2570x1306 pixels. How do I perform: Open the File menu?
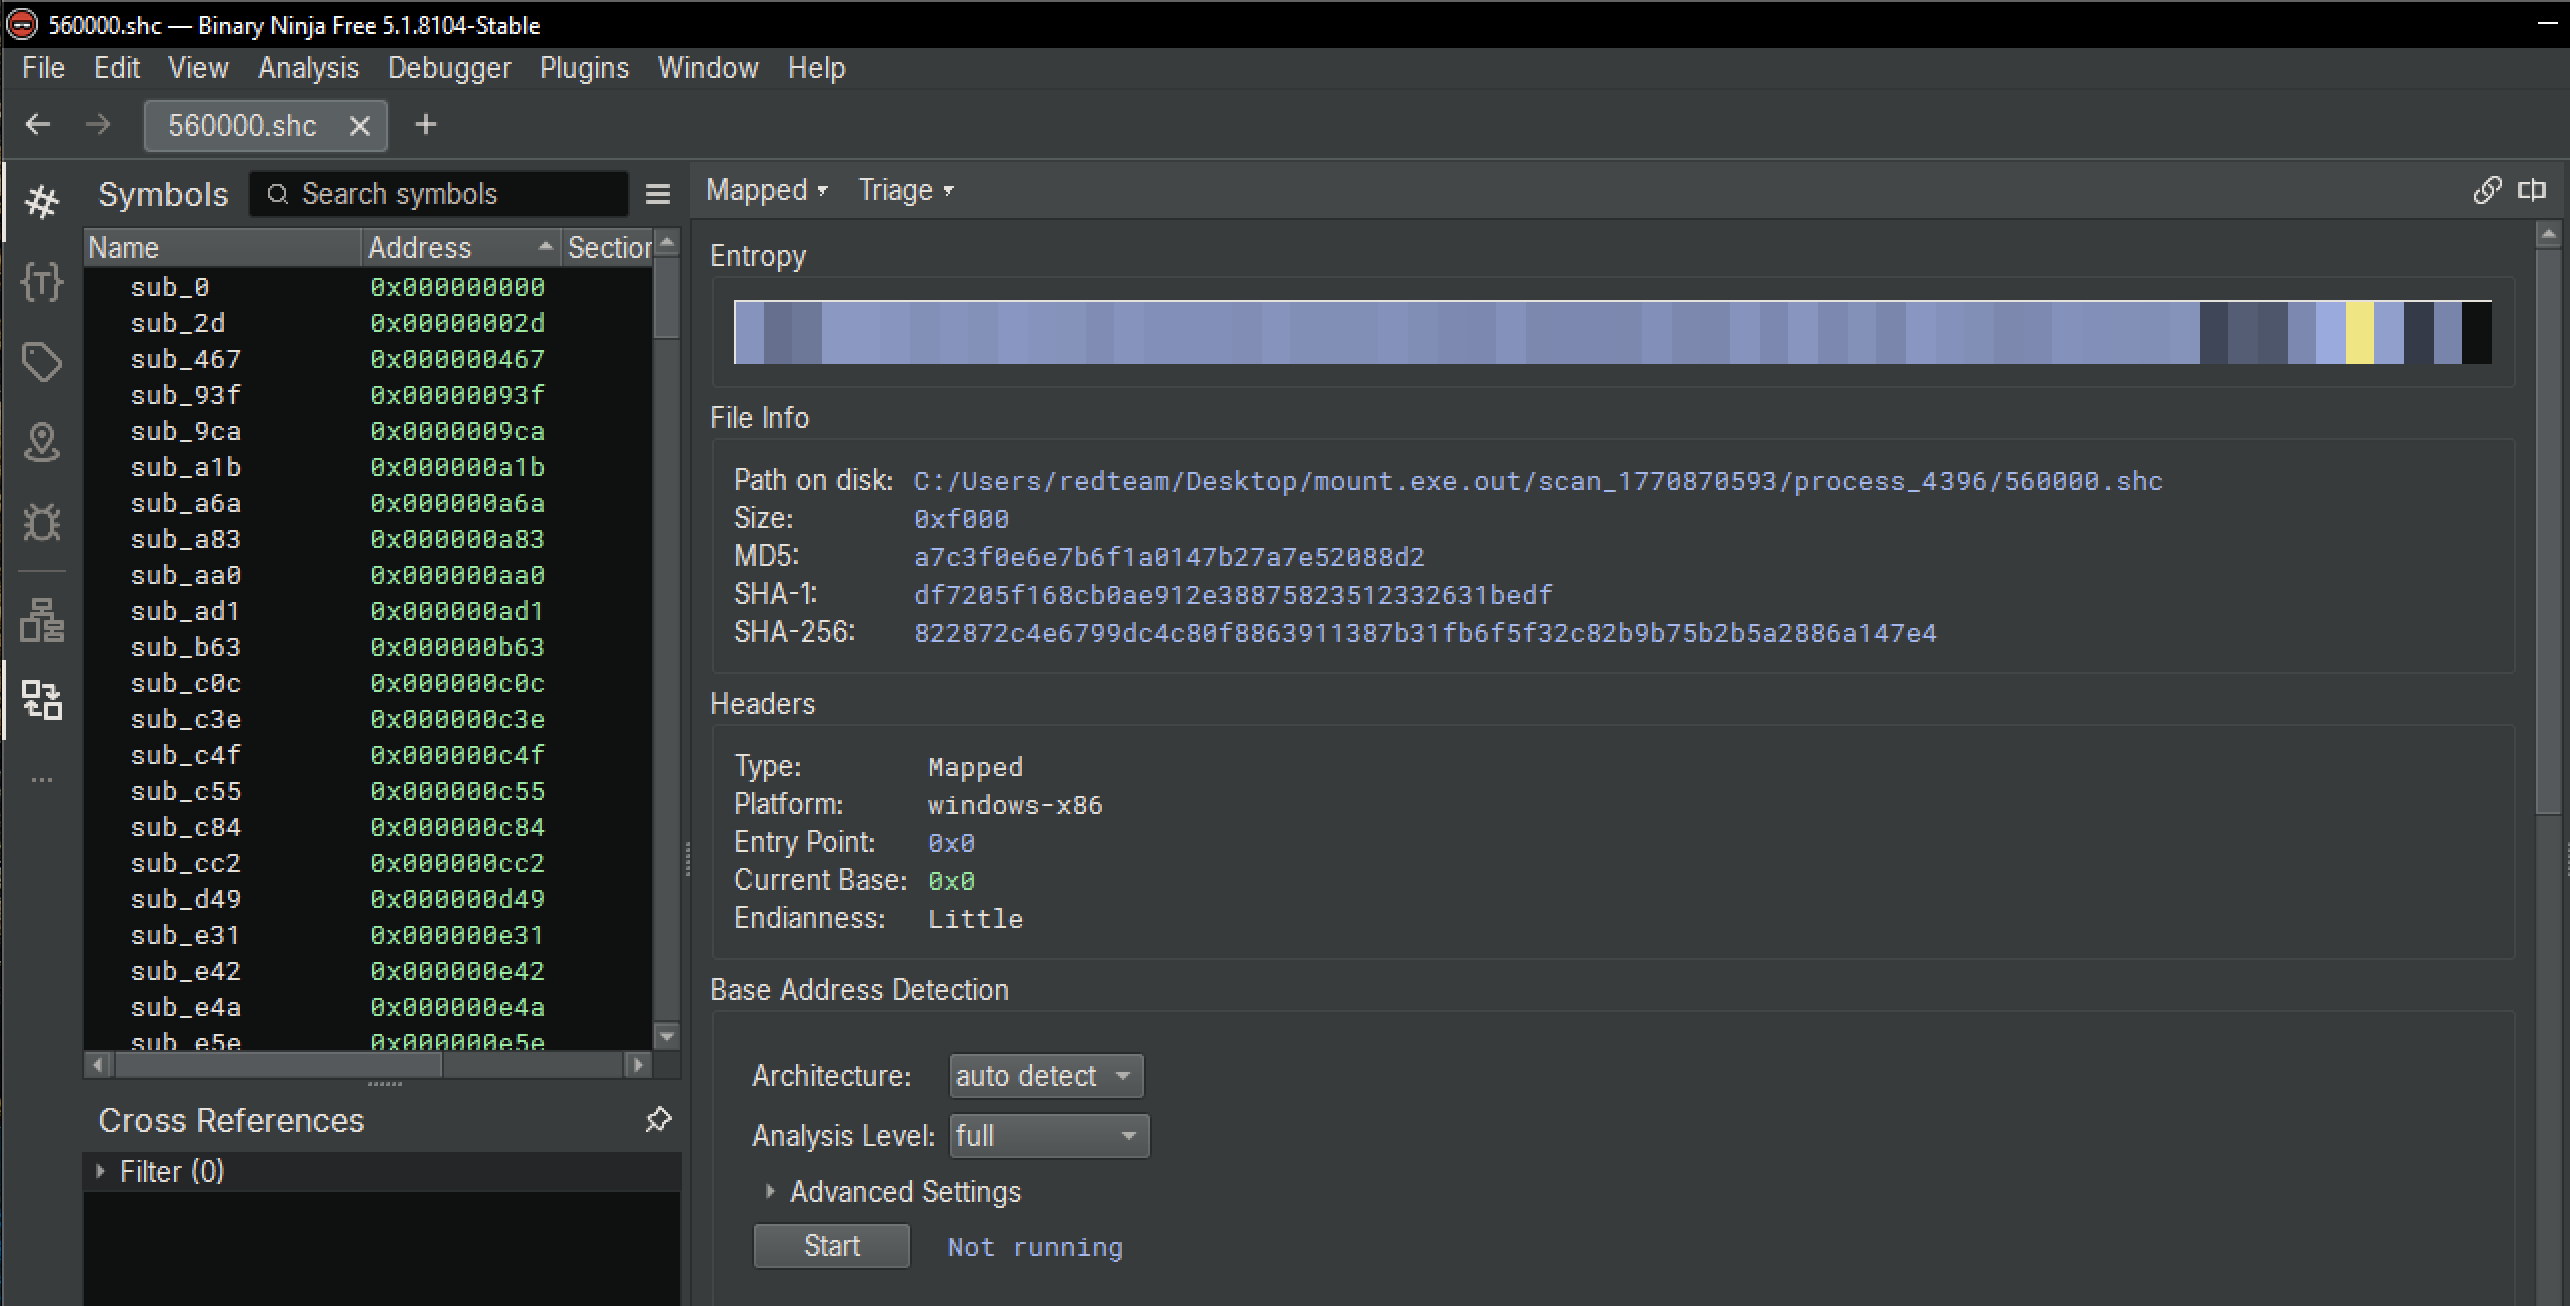pyautogui.click(x=43, y=68)
